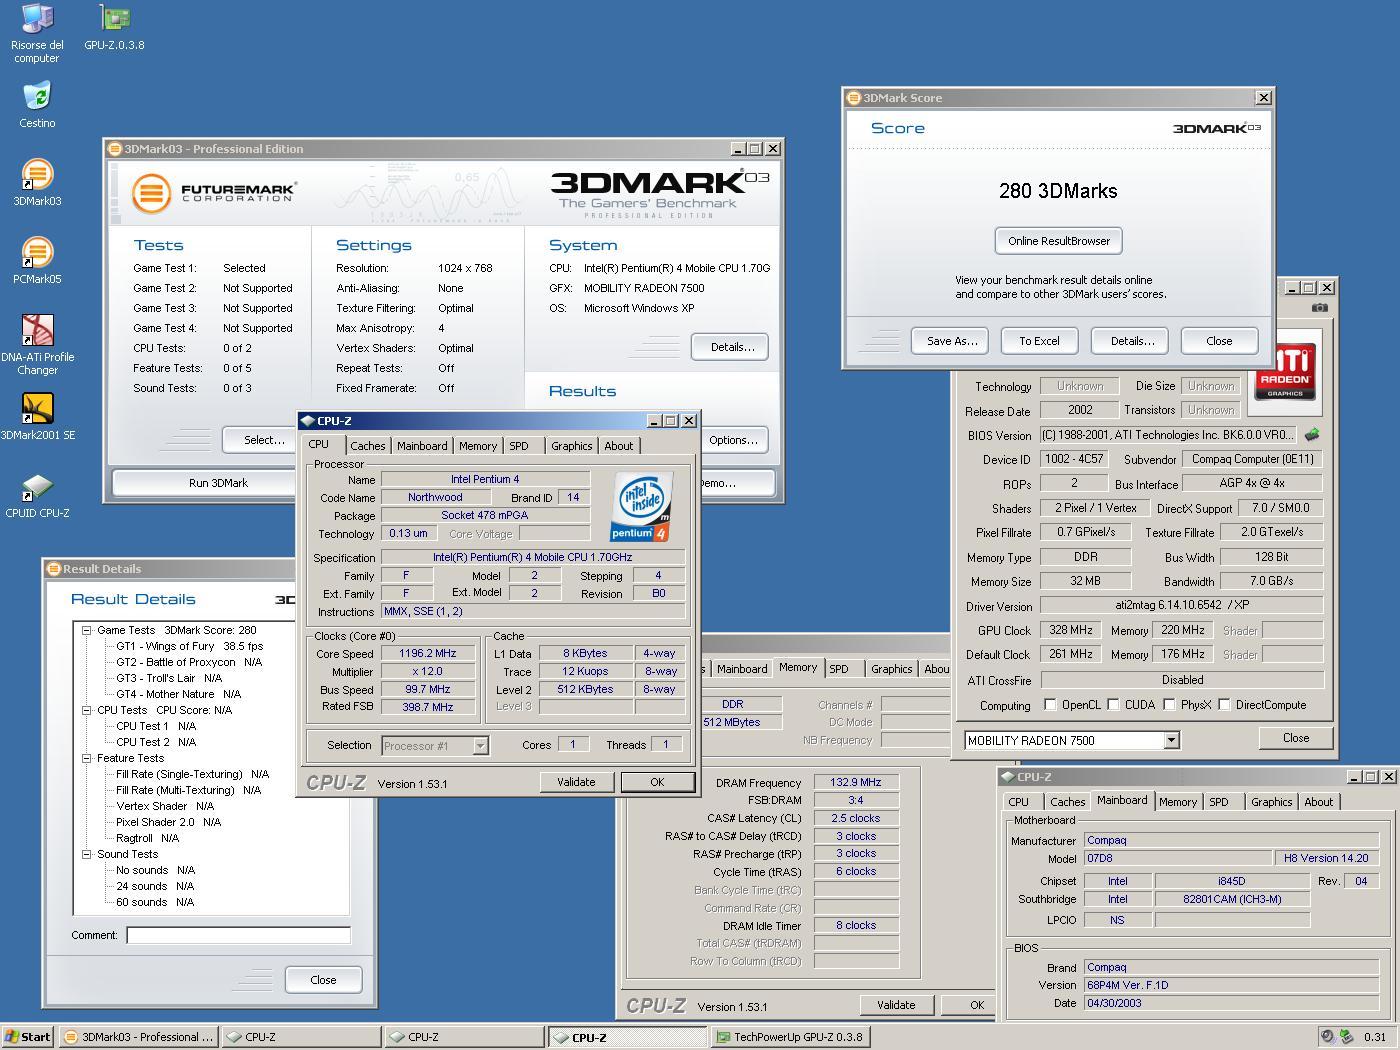
Task: Click Details... button in 3DMark Score window
Action: click(x=1131, y=341)
